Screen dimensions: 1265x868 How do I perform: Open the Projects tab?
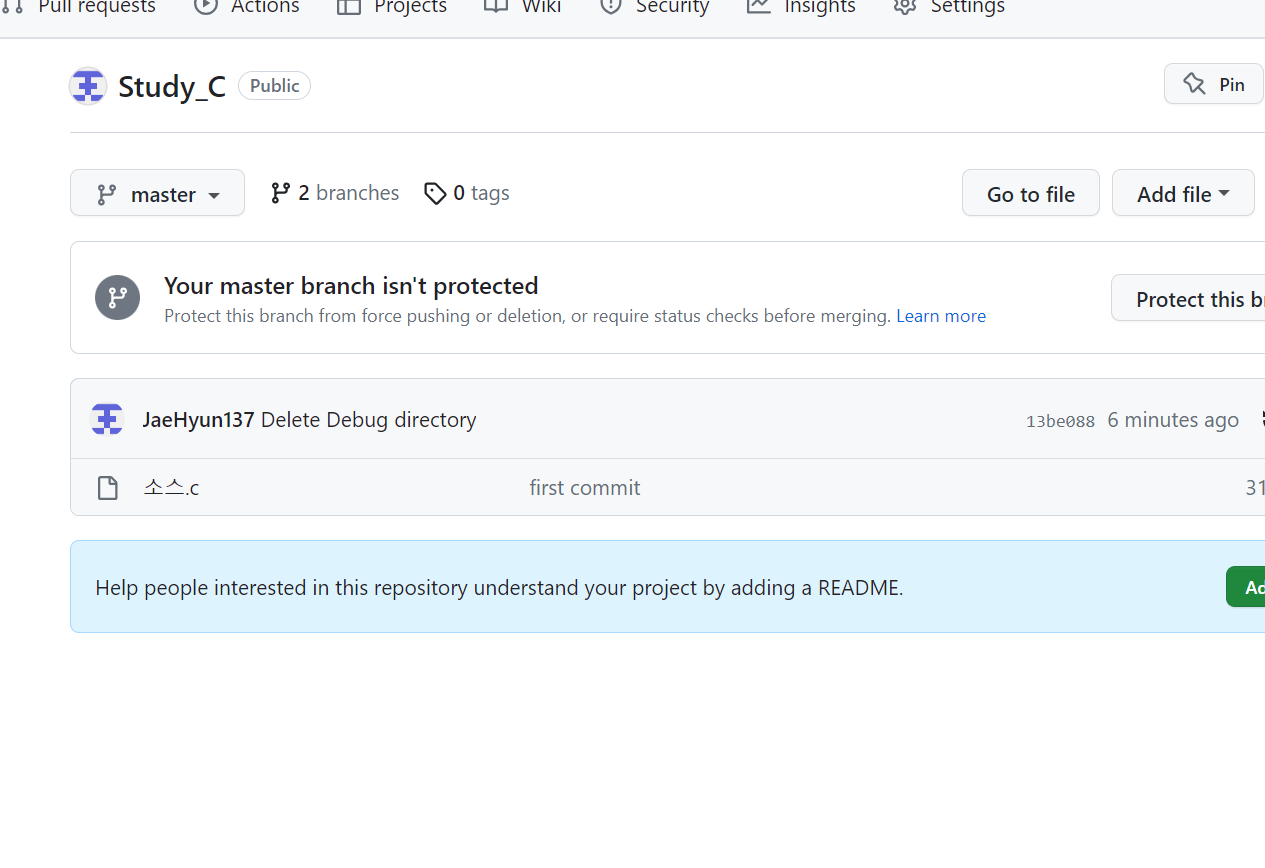[392, 8]
